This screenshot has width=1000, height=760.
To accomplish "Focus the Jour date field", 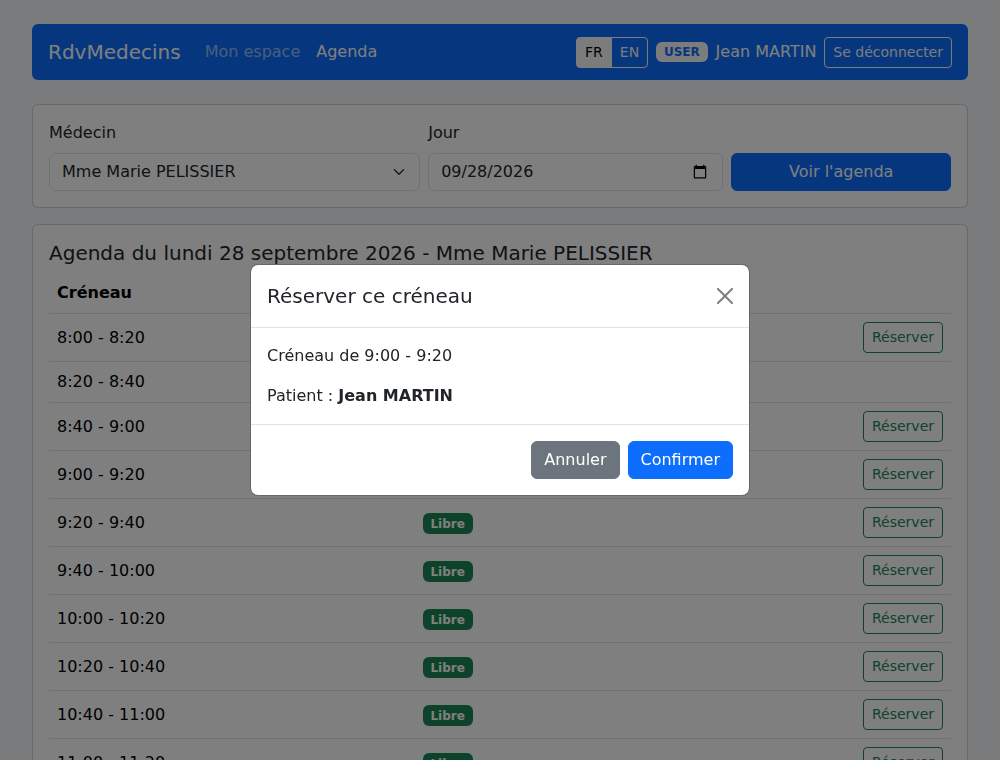I will [x=575, y=172].
